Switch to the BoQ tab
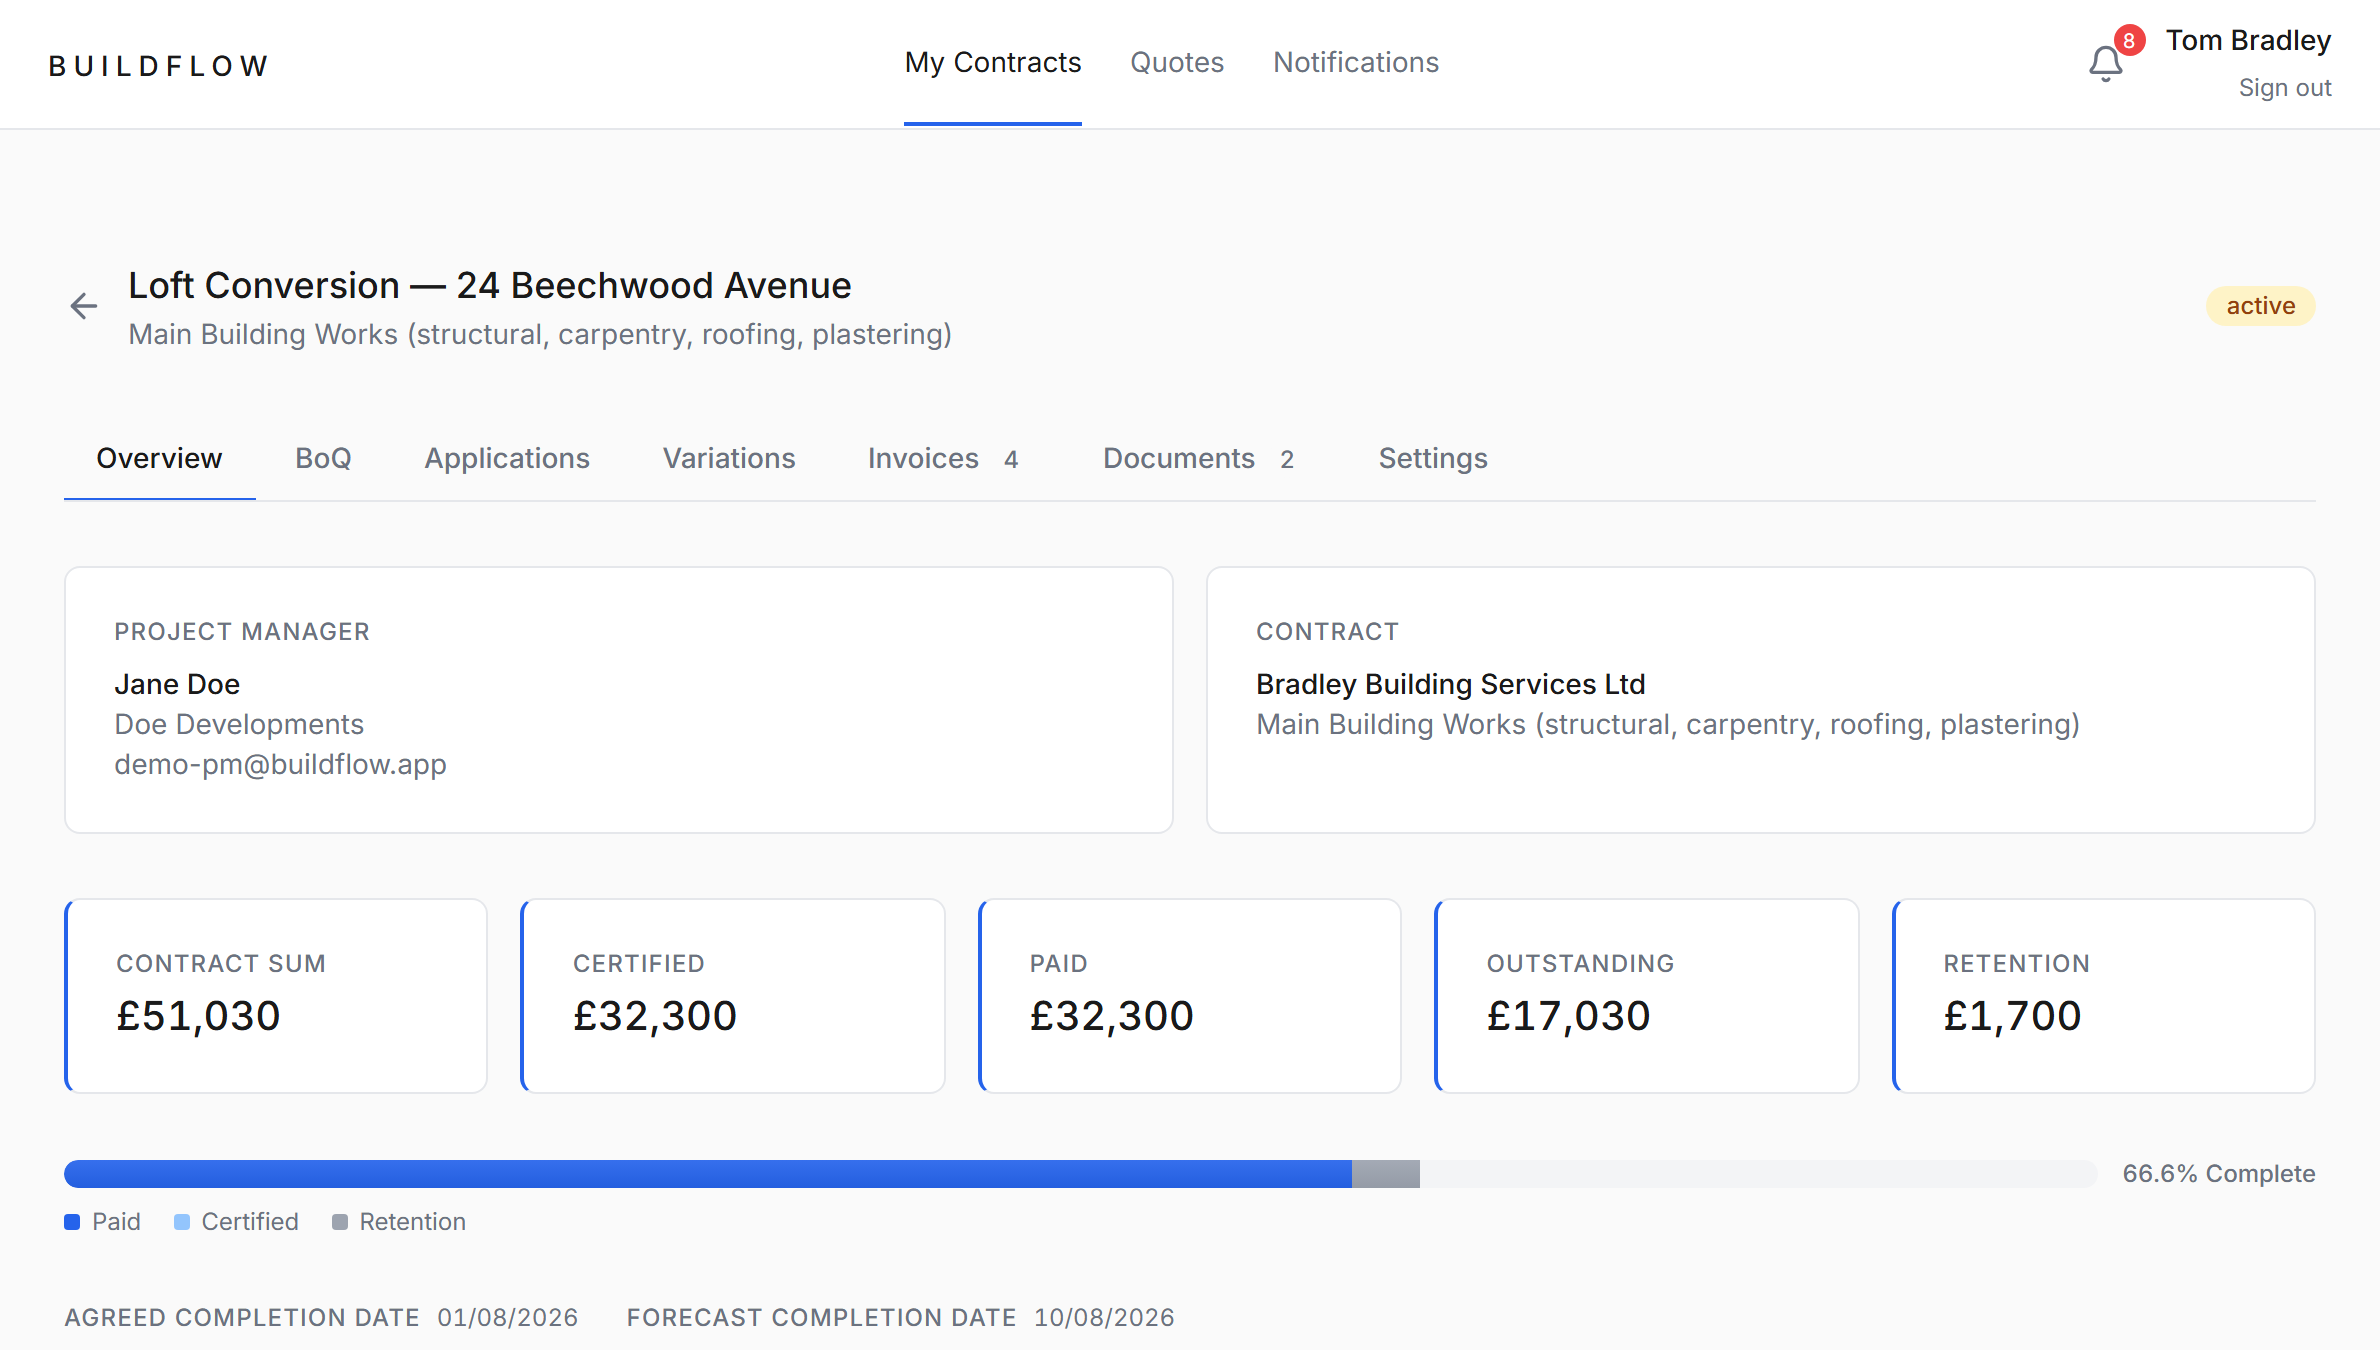This screenshot has height=1350, width=2380. click(323, 458)
